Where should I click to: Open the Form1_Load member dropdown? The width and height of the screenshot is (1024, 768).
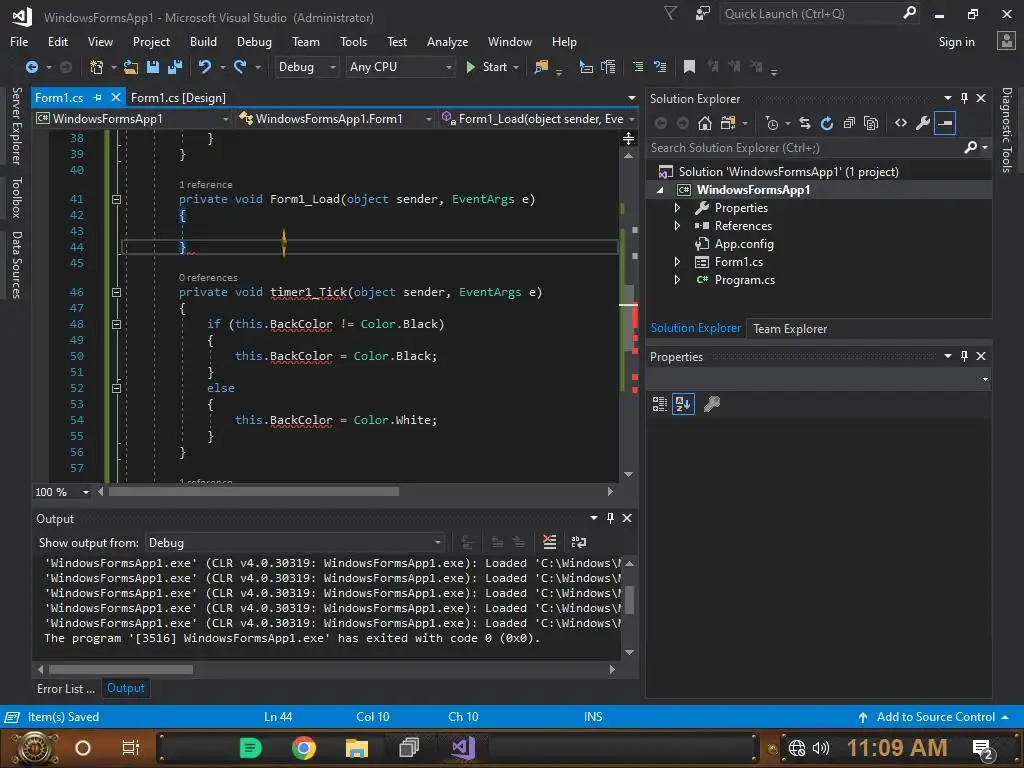point(538,119)
